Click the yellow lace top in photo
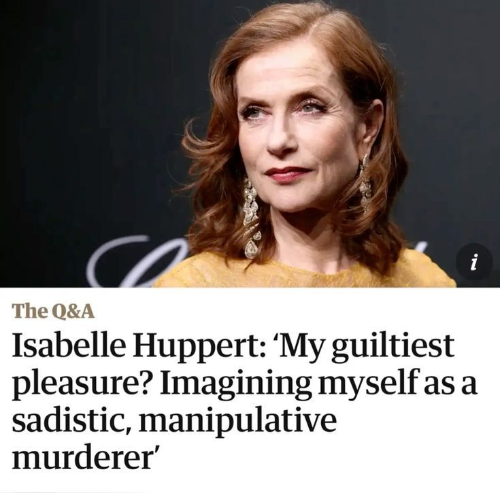 300,271
